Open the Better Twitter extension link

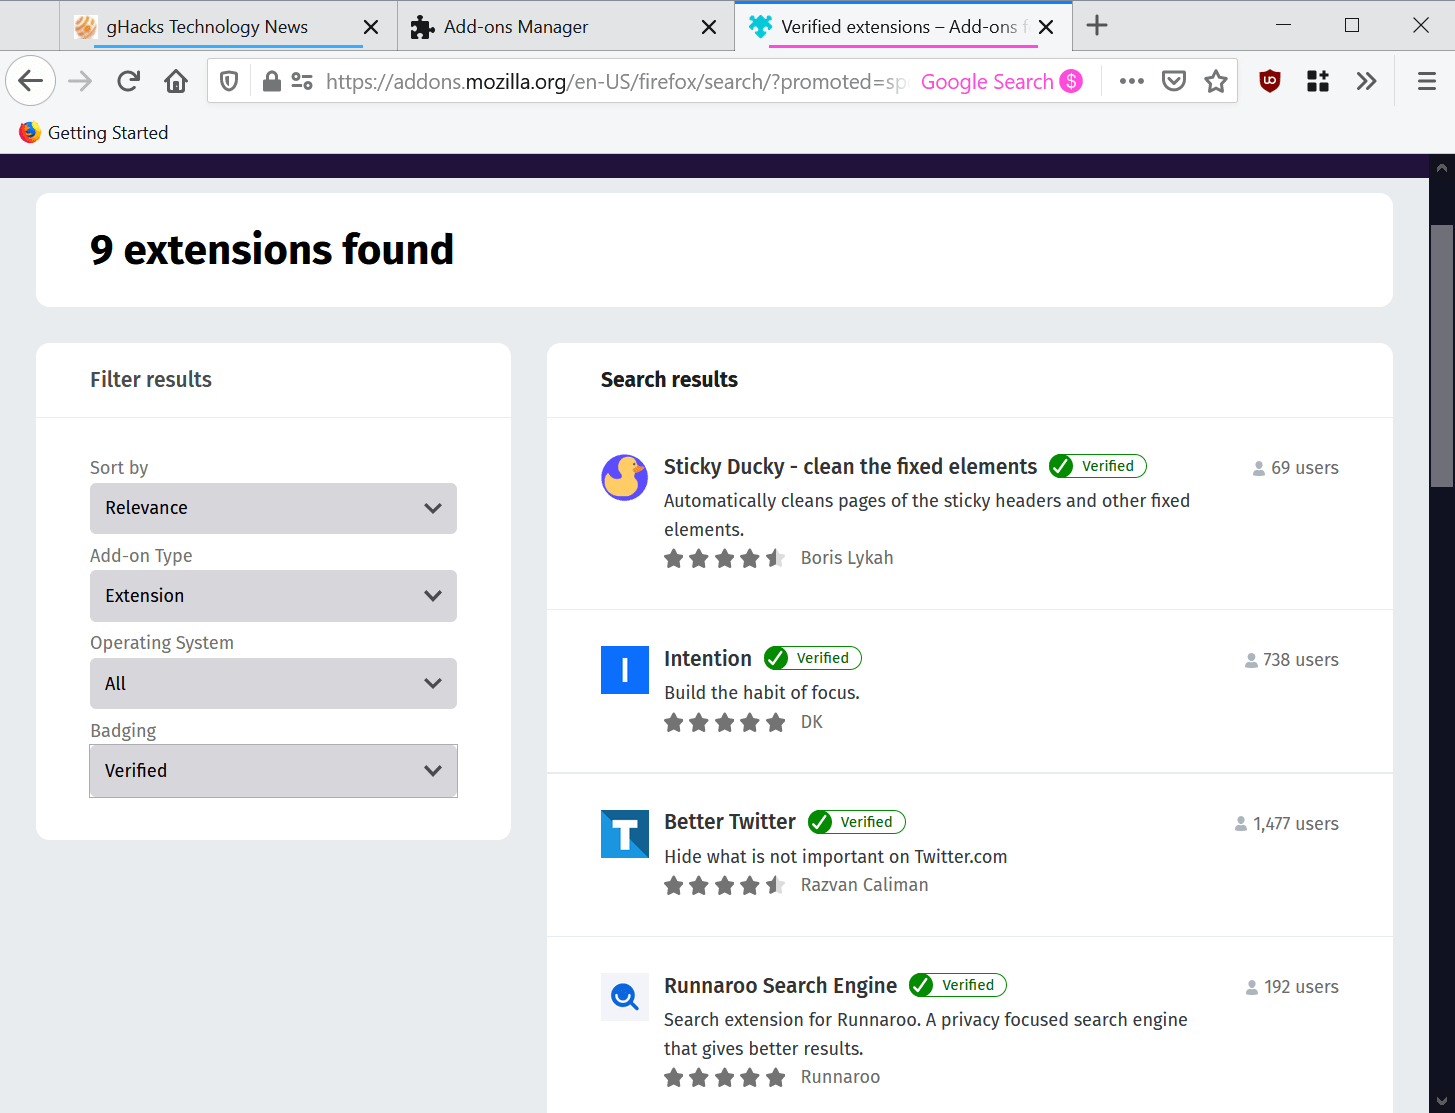pyautogui.click(x=730, y=822)
